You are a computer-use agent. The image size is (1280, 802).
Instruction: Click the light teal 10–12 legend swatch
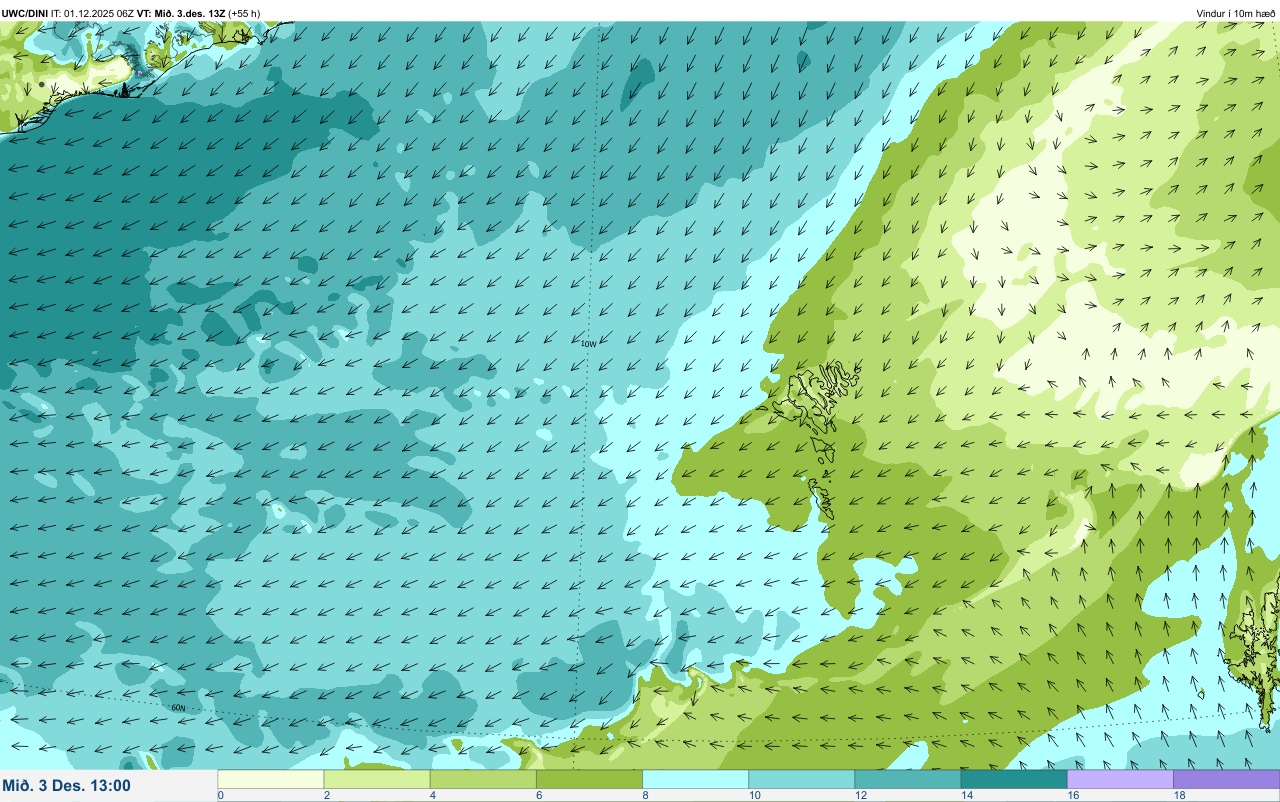pyautogui.click(x=801, y=779)
